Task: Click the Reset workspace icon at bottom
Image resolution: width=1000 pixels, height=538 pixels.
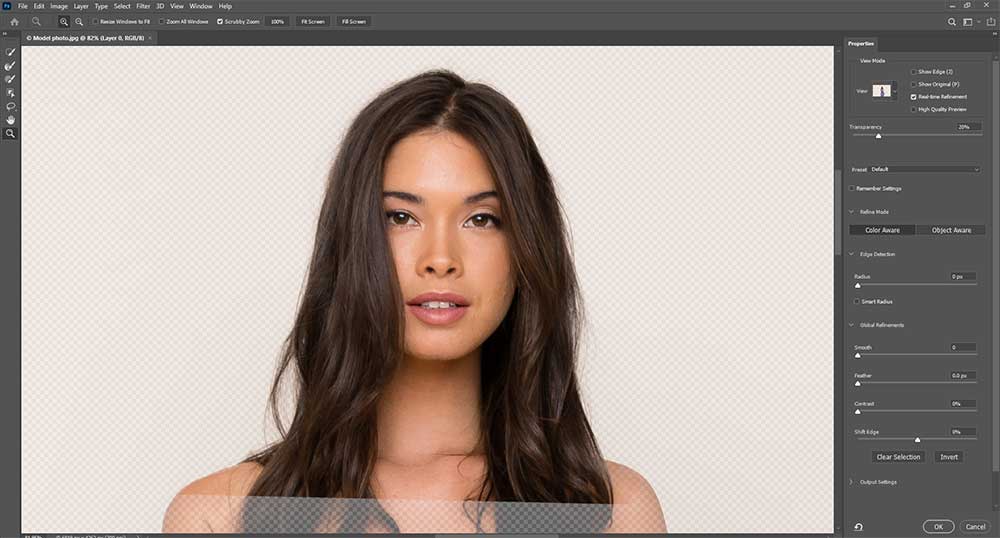Action: pyautogui.click(x=858, y=527)
